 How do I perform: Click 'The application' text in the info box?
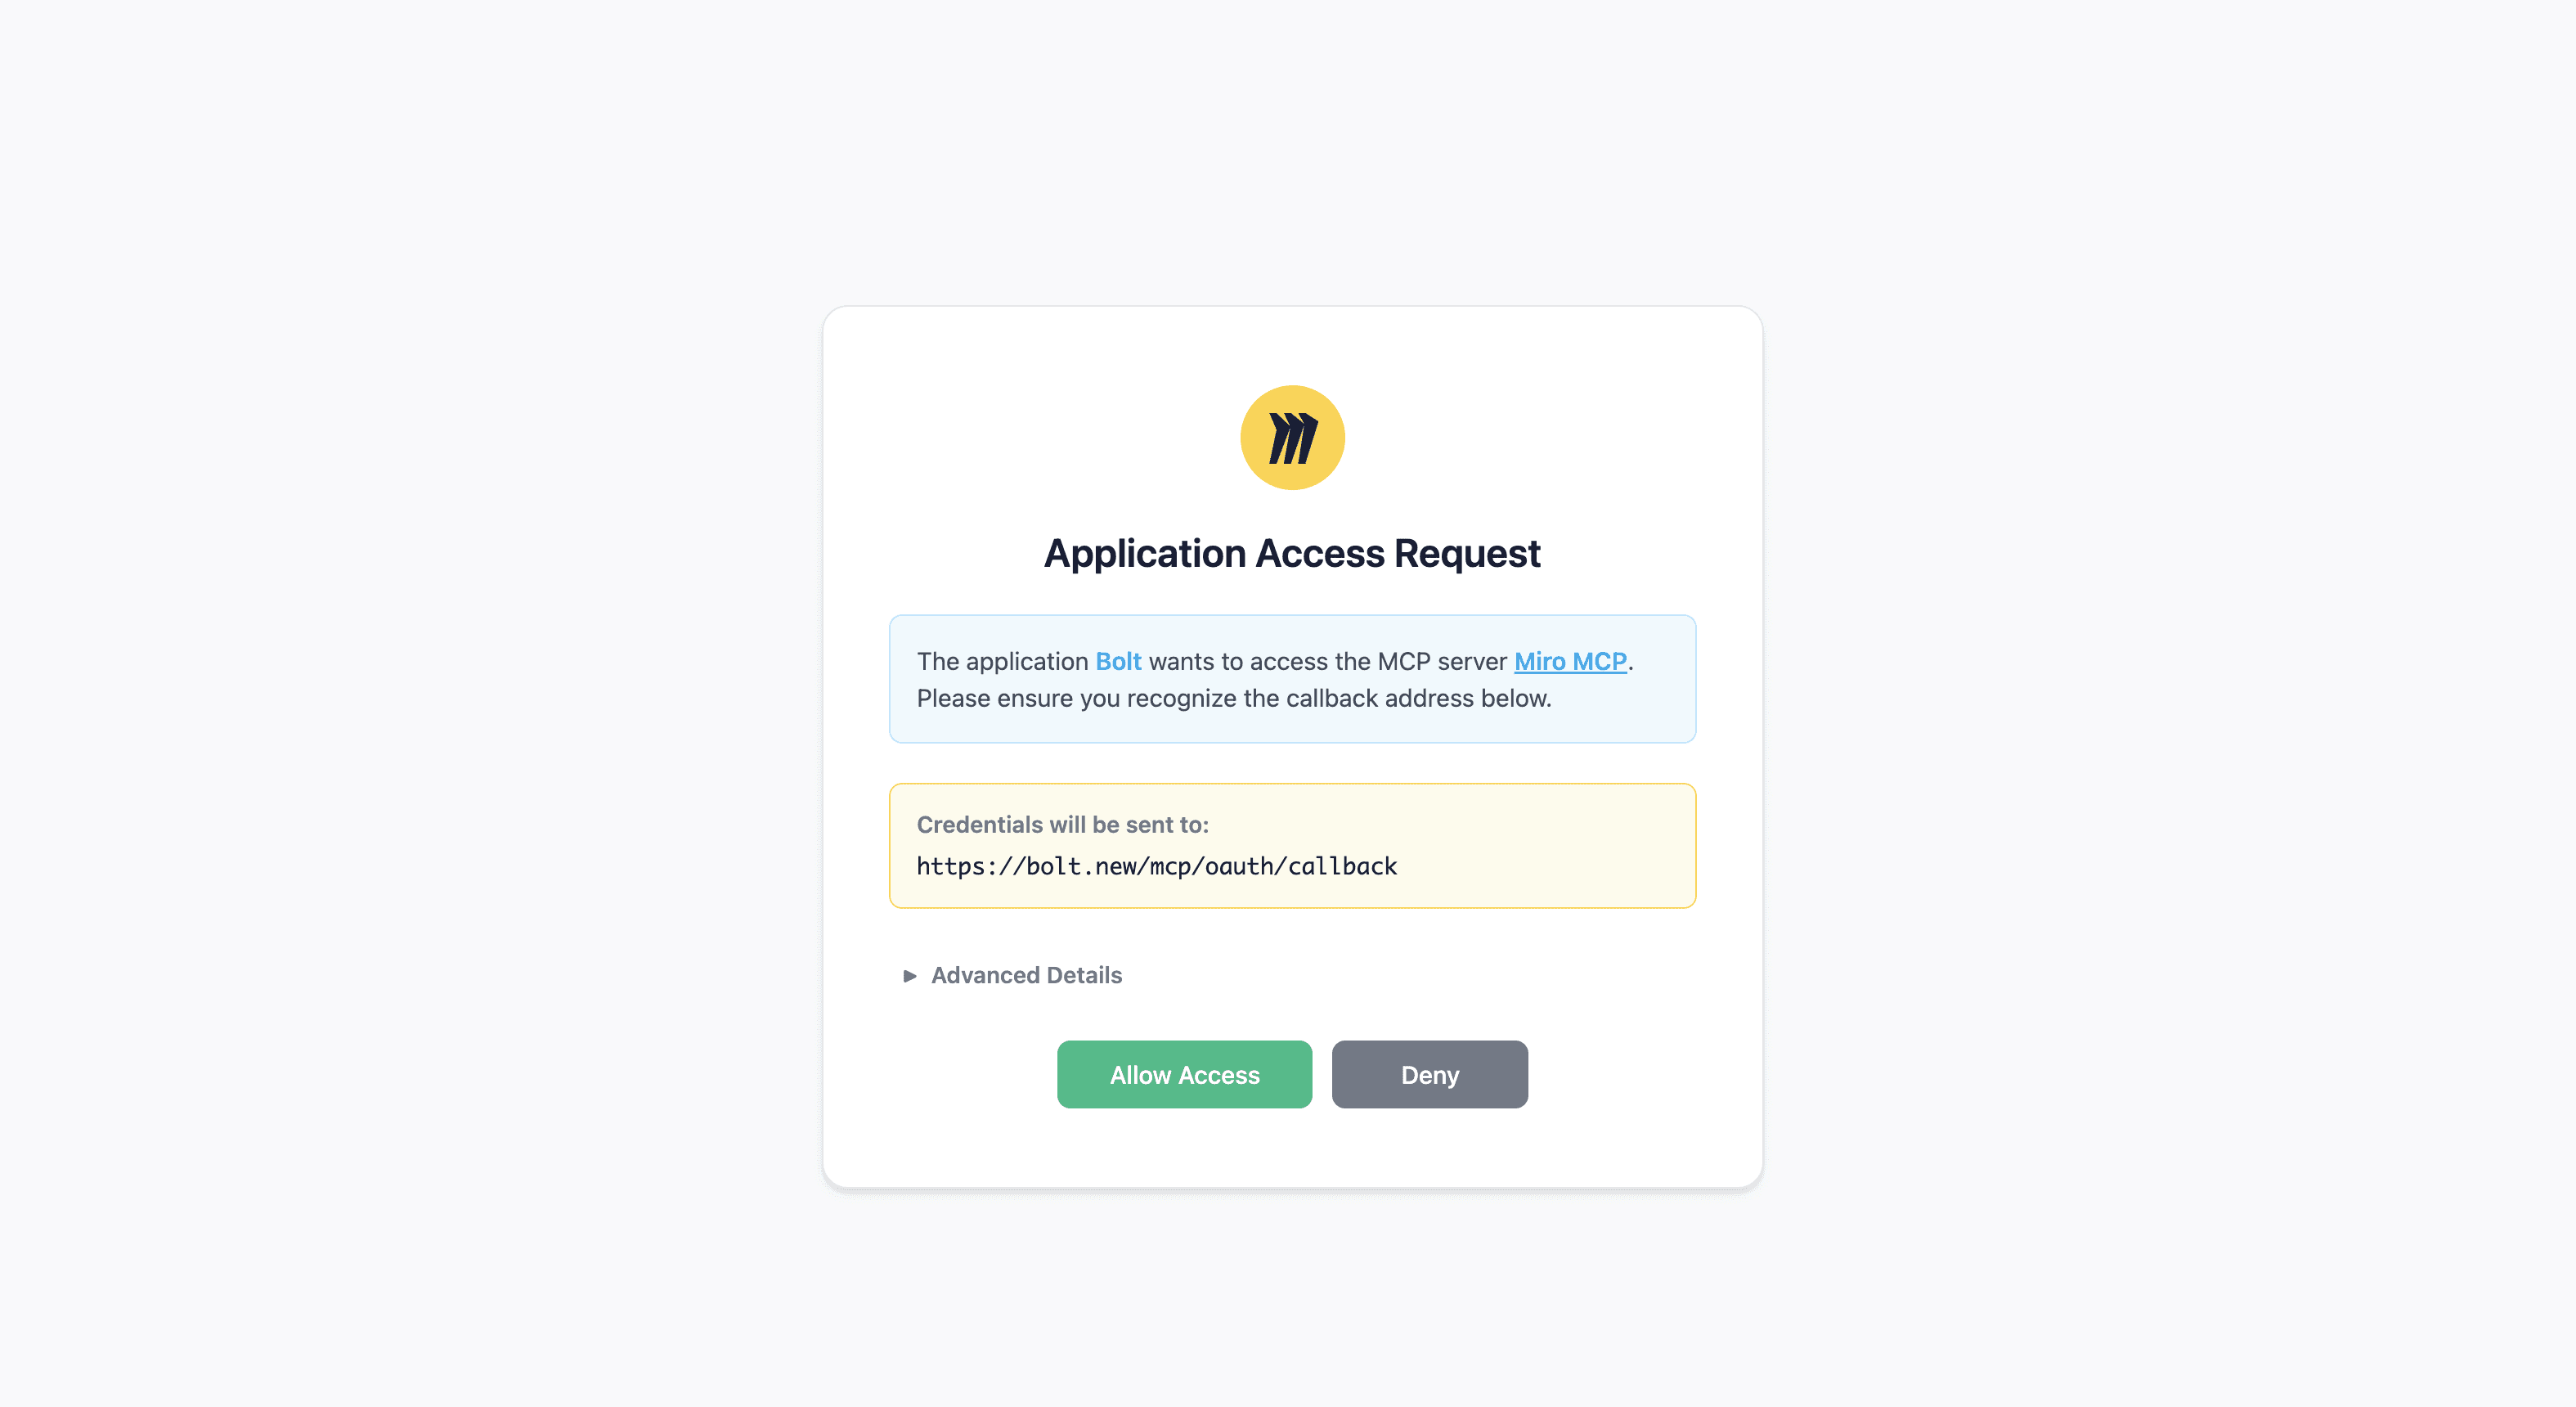1002,661
